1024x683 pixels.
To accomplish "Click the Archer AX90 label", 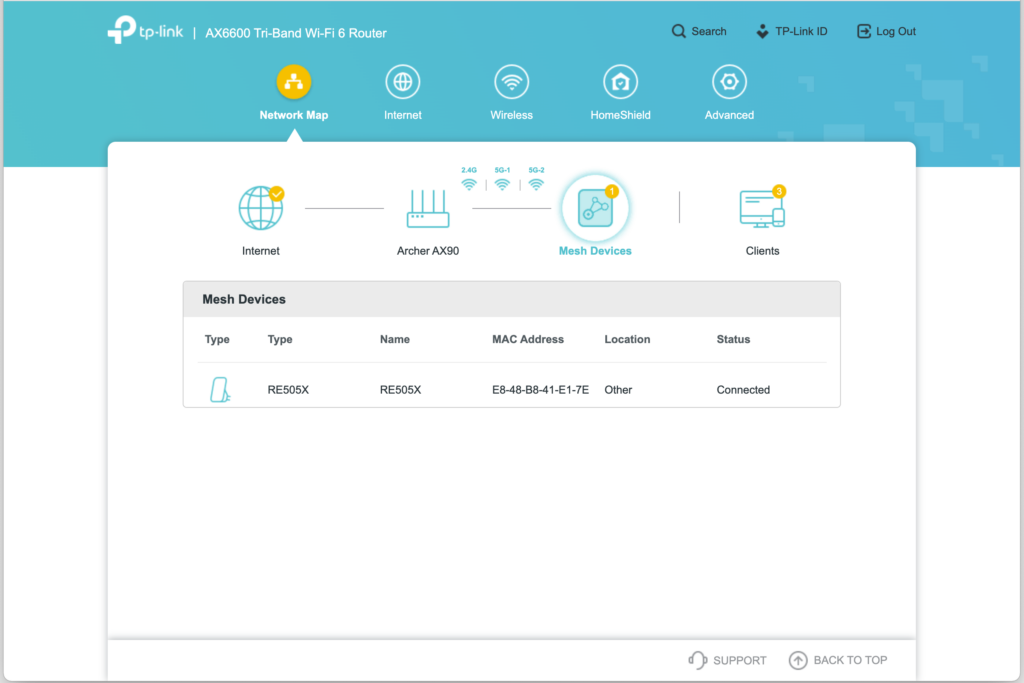I will tap(428, 251).
